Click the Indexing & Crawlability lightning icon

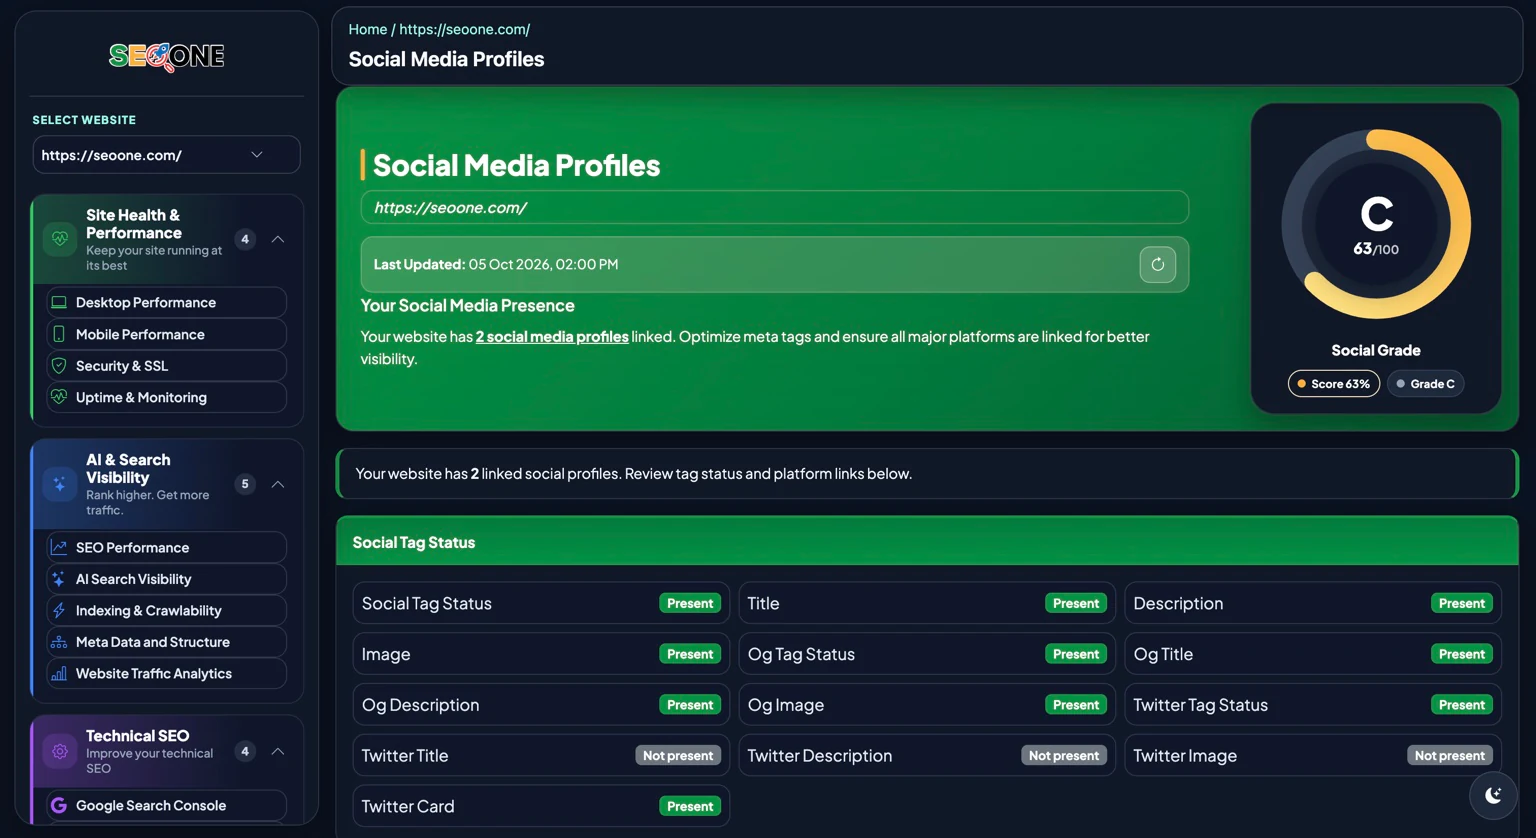(x=59, y=610)
